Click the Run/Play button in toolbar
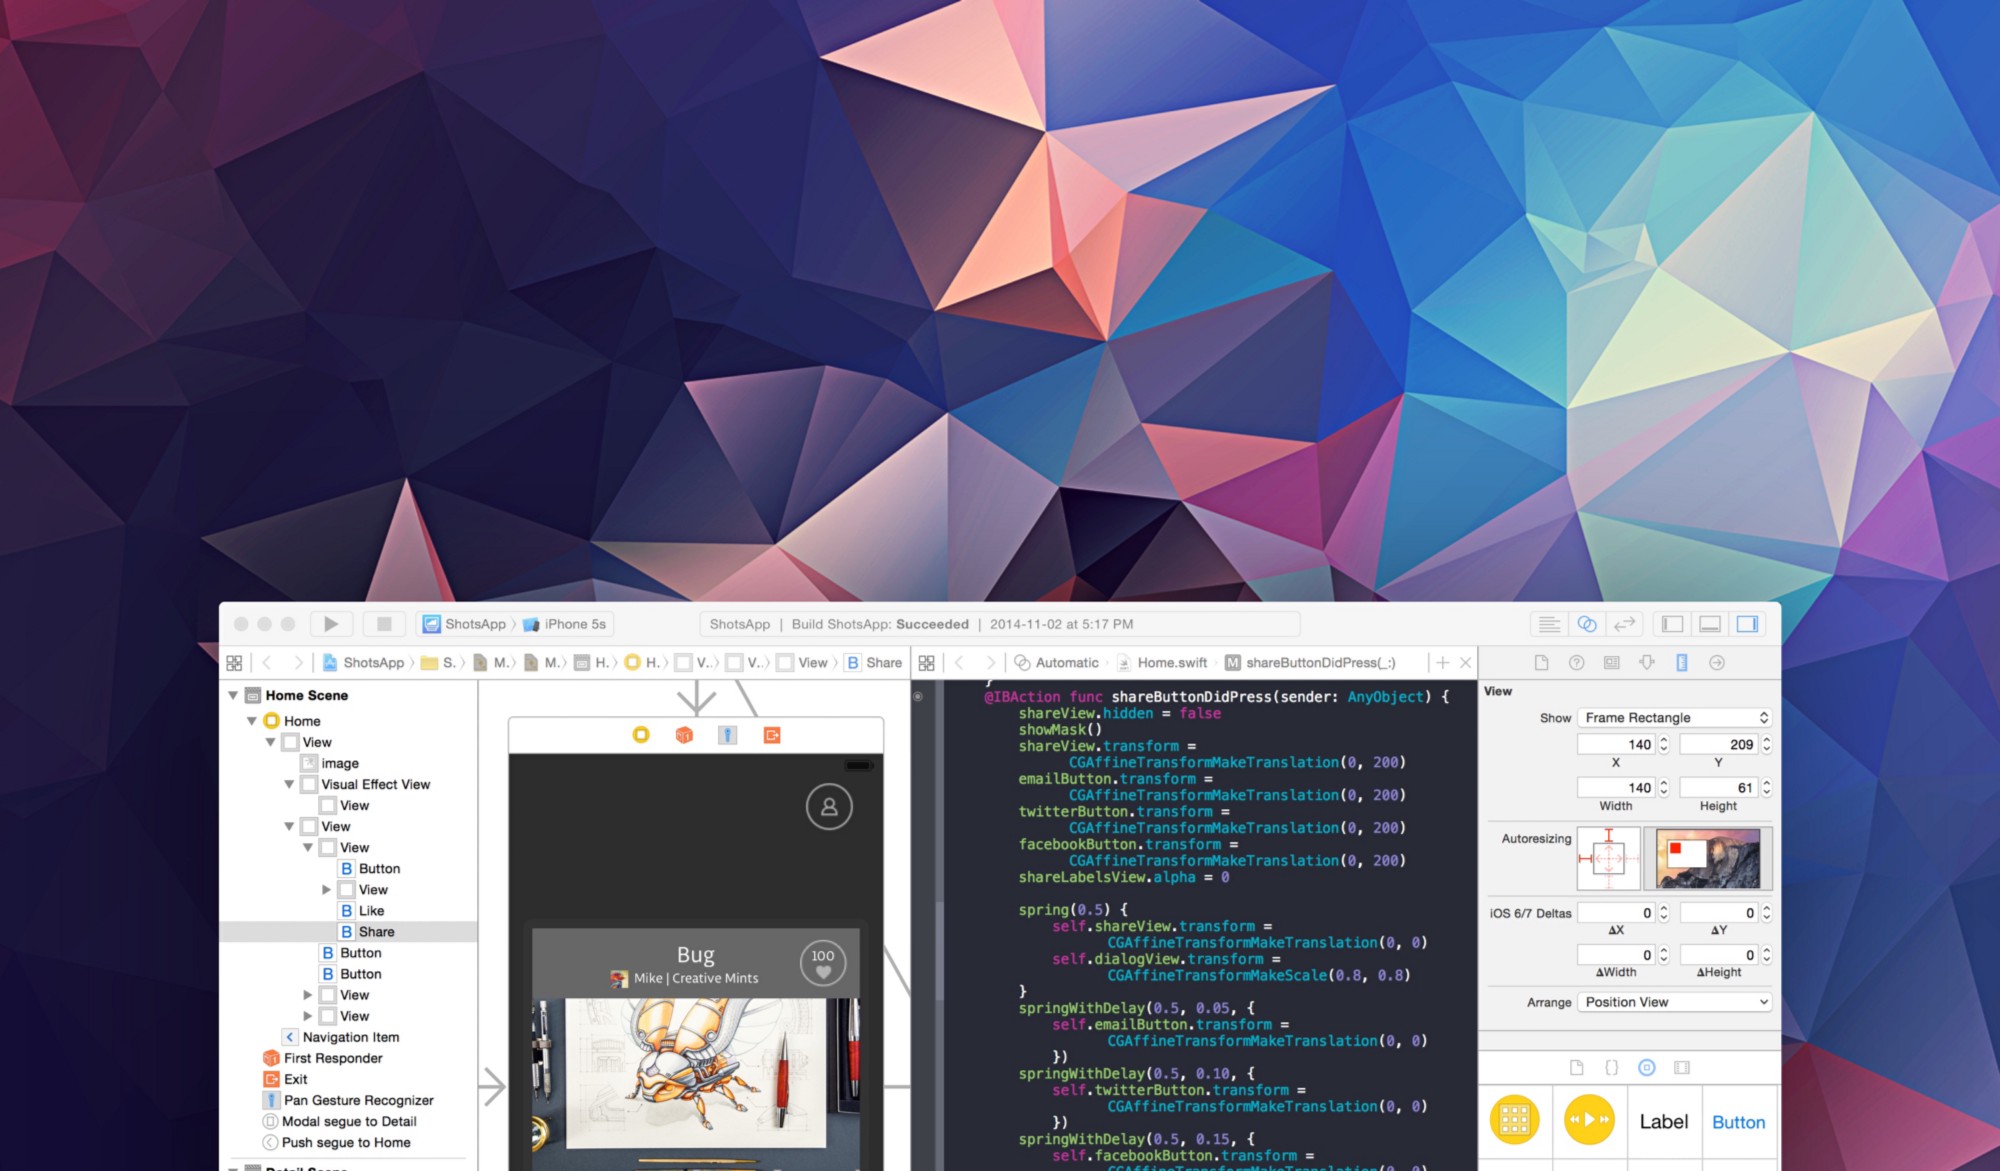Screen dimensions: 2000x1171 coord(330,623)
